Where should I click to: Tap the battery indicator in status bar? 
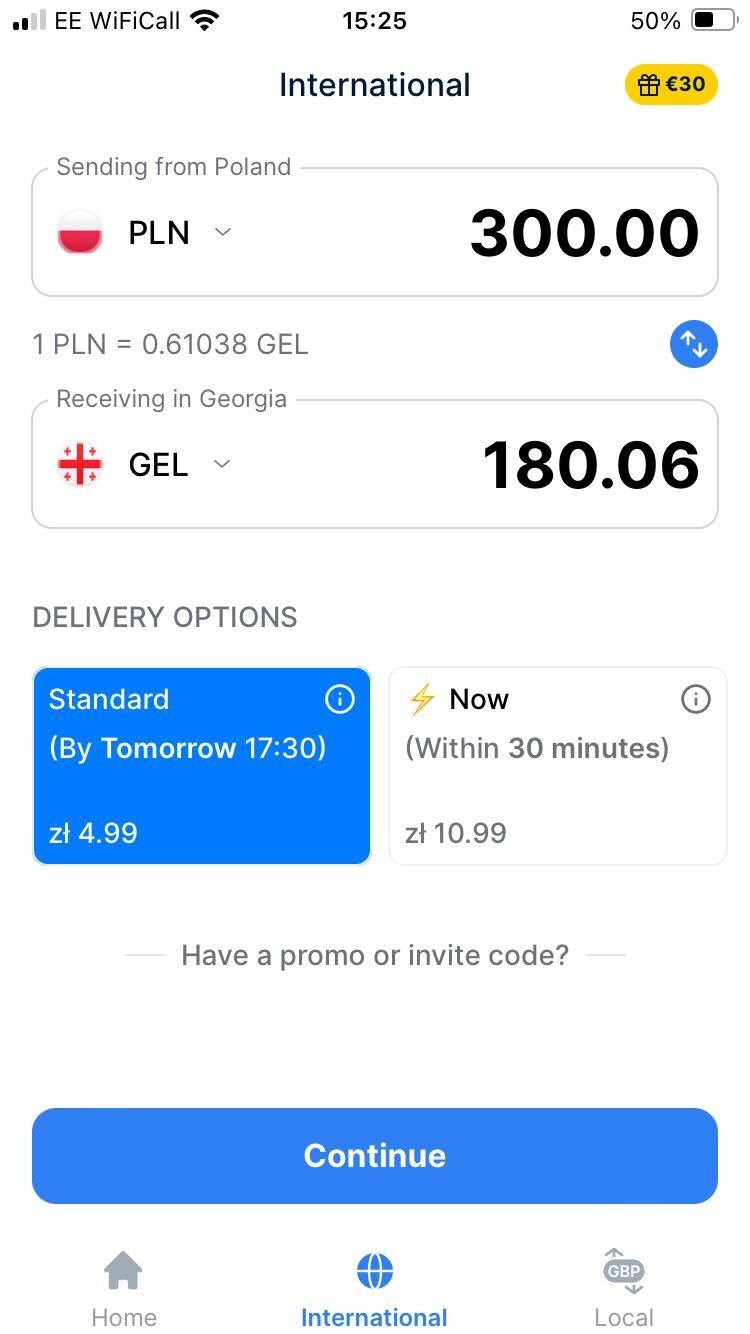pyautogui.click(x=714, y=20)
